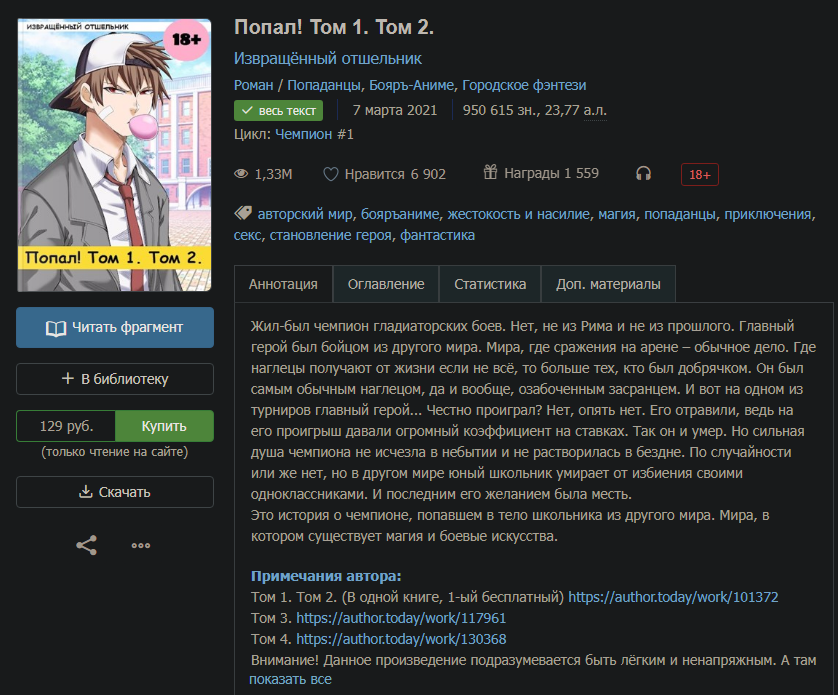Select the Доп. материалы tab
This screenshot has height=695, width=838.
pyautogui.click(x=608, y=284)
